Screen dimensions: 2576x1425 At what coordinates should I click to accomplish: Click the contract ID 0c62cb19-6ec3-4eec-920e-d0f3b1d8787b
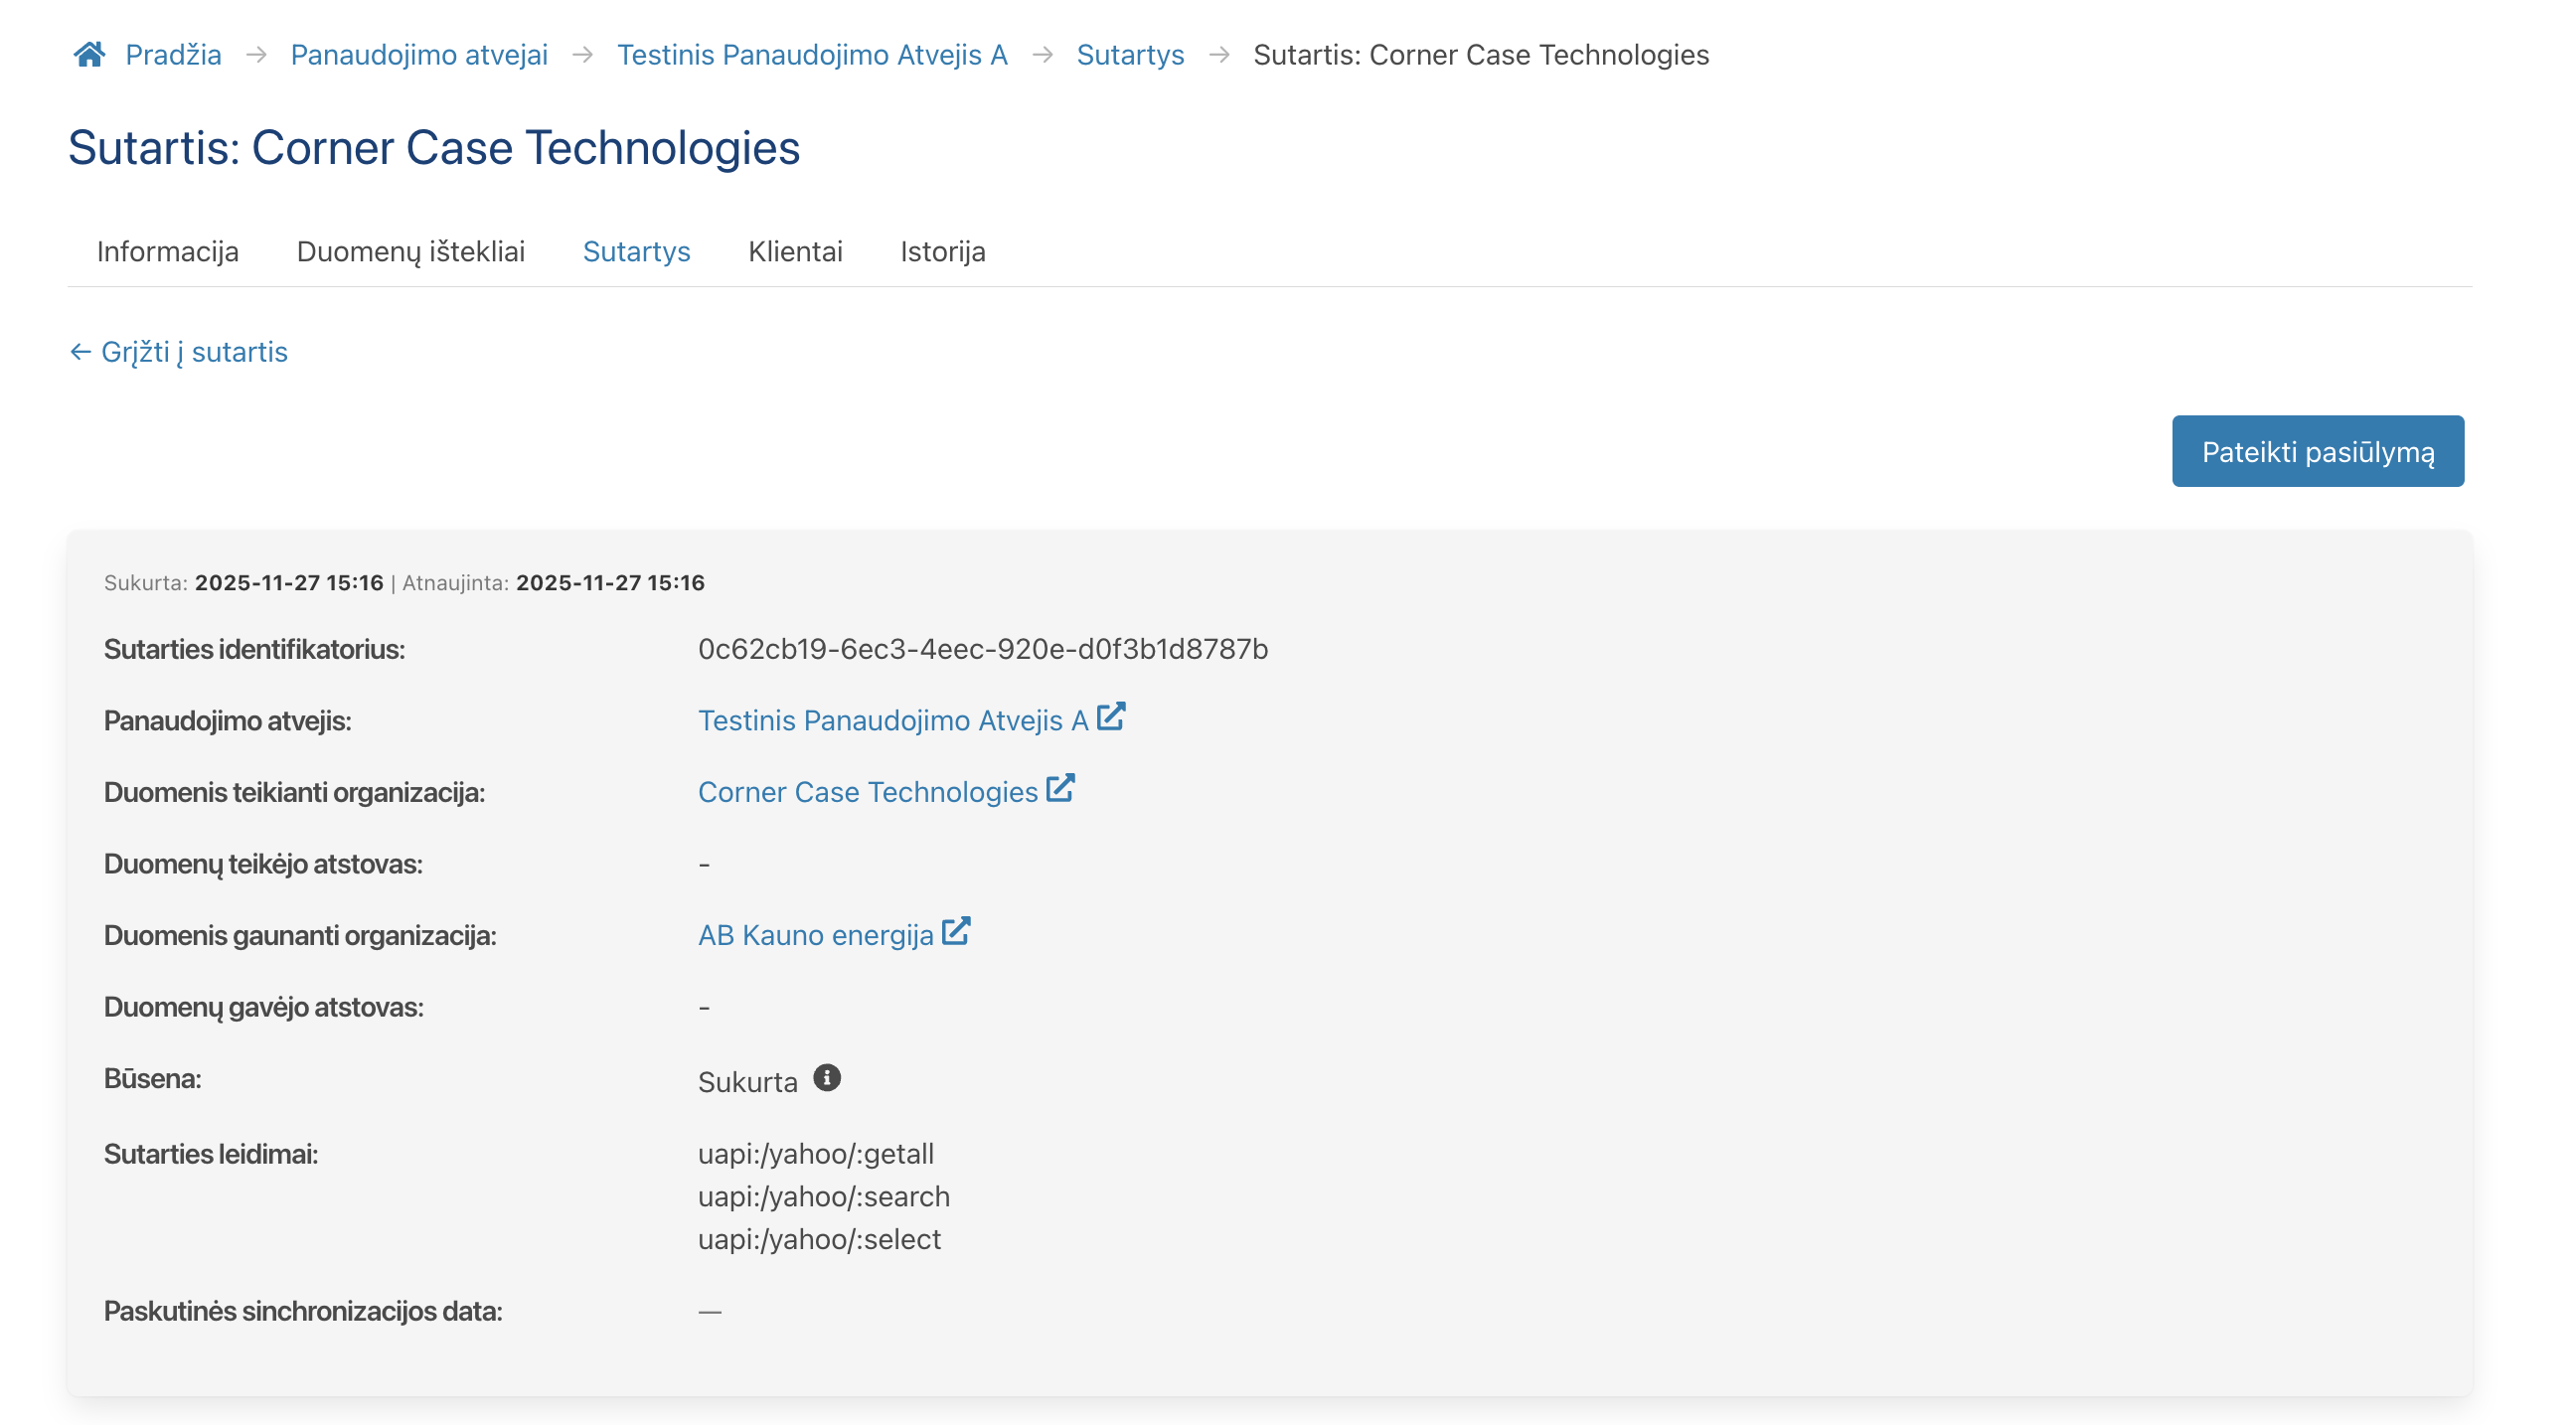pos(983,649)
